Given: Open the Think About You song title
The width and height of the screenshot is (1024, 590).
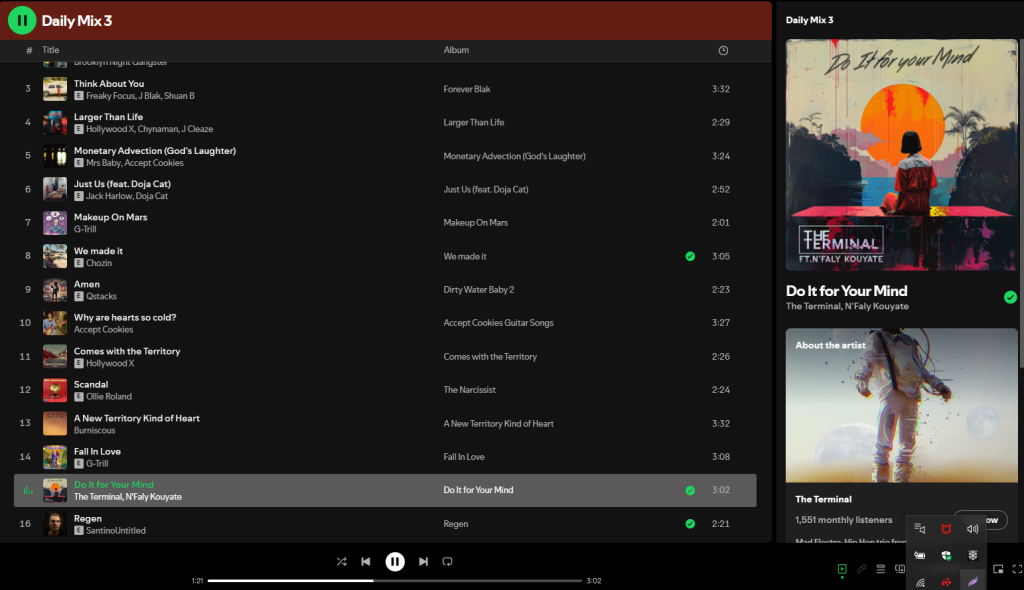Looking at the screenshot, I should (109, 84).
